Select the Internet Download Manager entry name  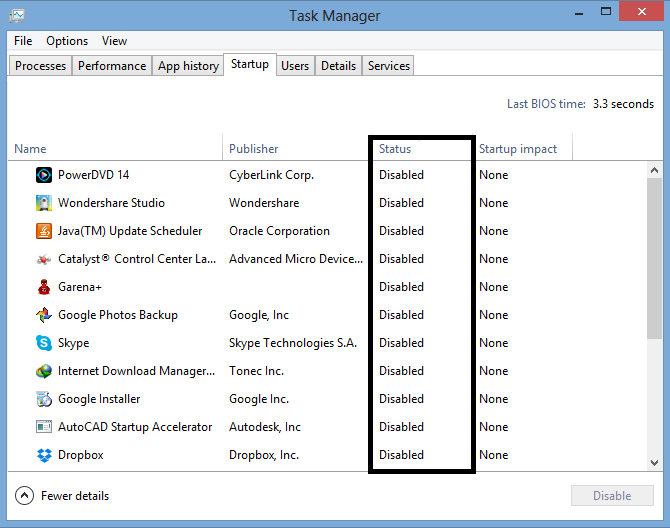coord(136,371)
